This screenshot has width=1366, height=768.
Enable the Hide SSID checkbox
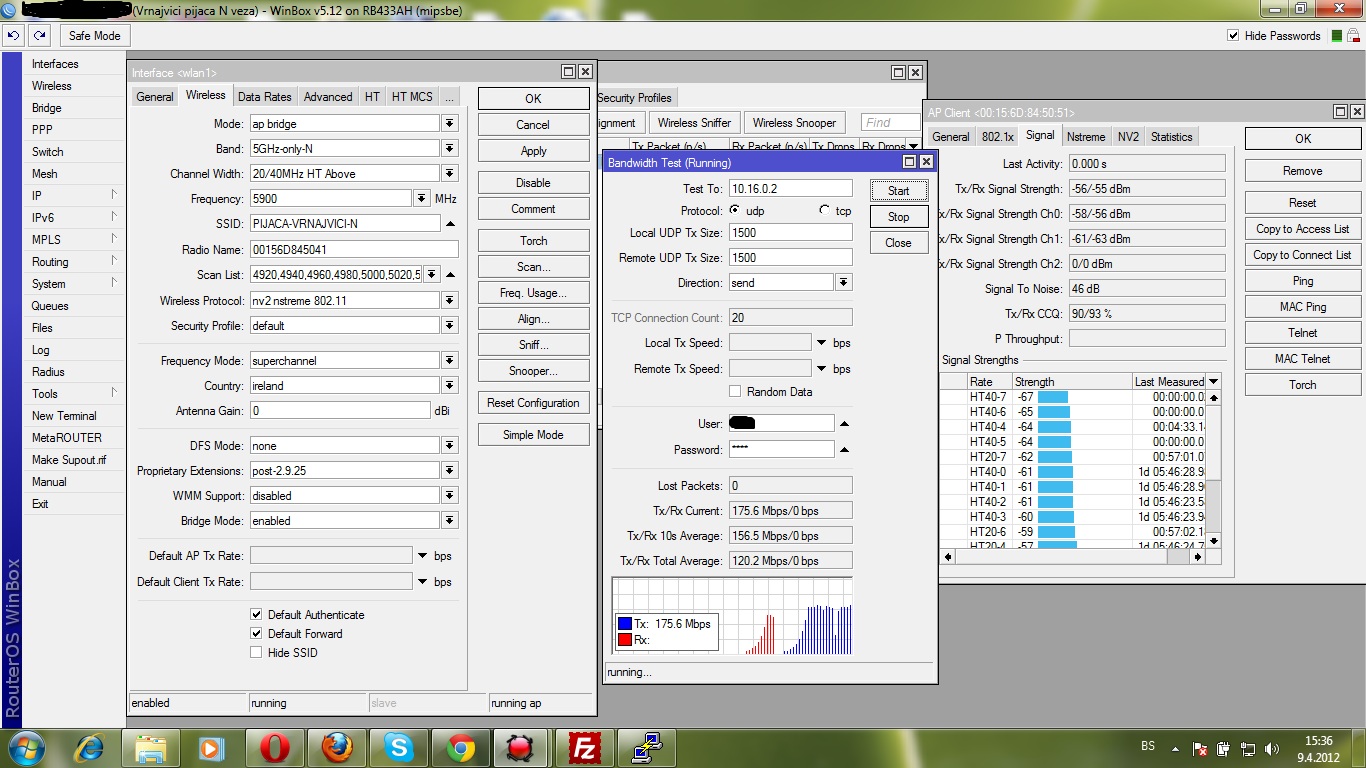(257, 653)
